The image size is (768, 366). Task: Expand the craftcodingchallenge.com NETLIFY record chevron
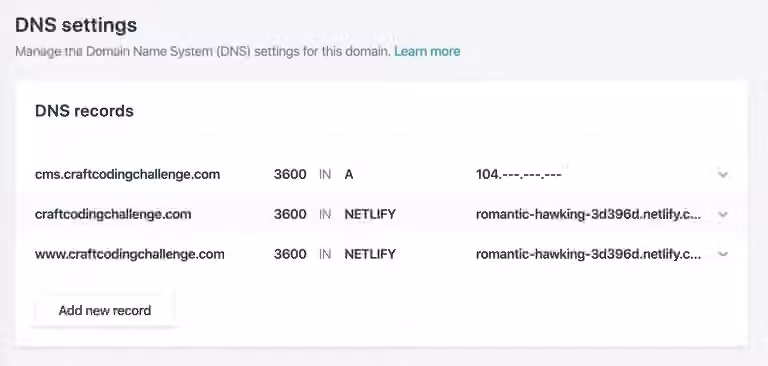click(722, 215)
